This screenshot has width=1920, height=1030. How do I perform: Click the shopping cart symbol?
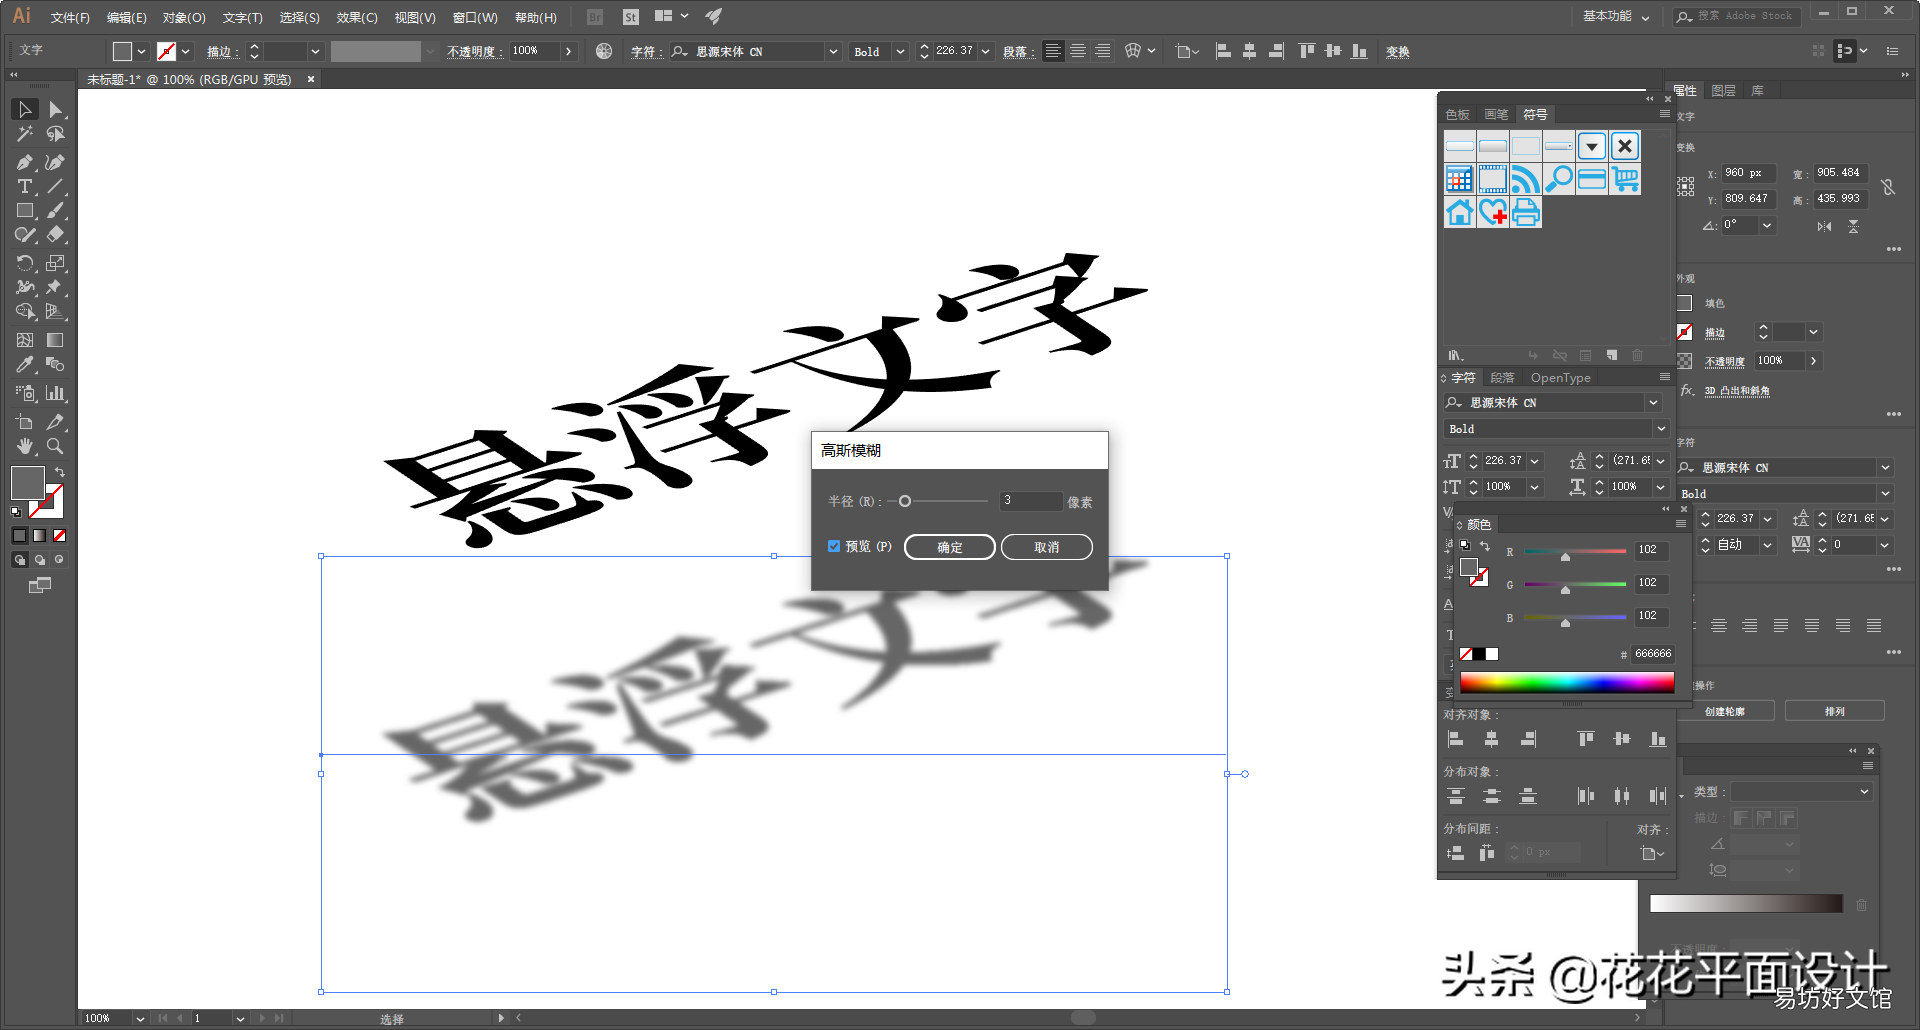tap(1626, 179)
